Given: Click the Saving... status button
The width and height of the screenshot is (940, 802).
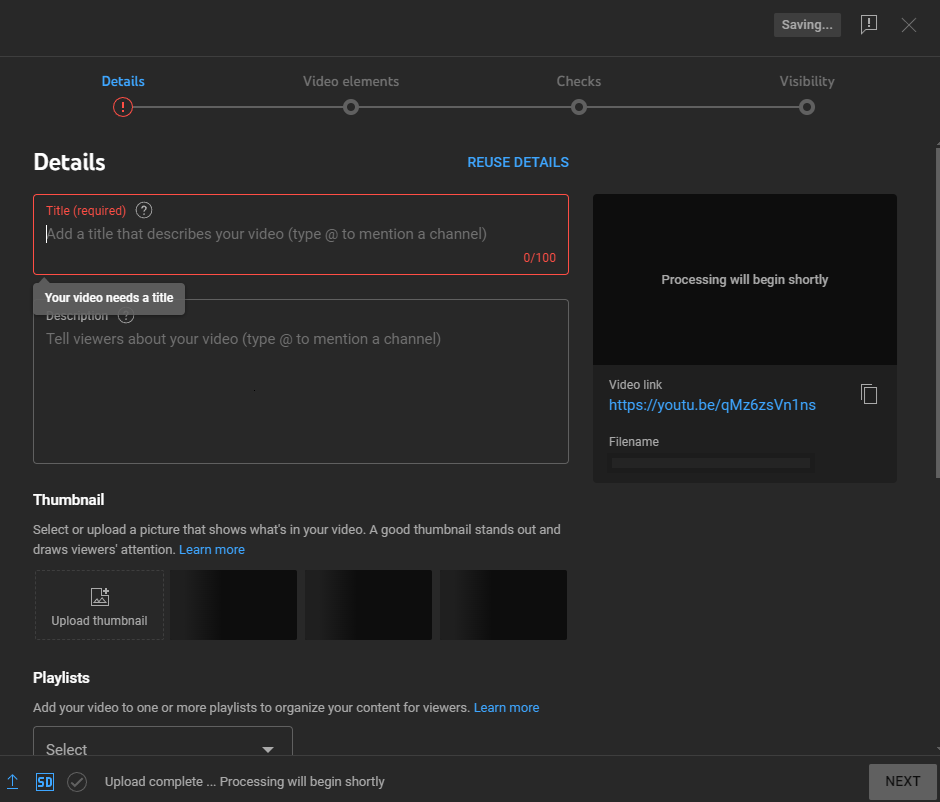Looking at the screenshot, I should coord(807,25).
